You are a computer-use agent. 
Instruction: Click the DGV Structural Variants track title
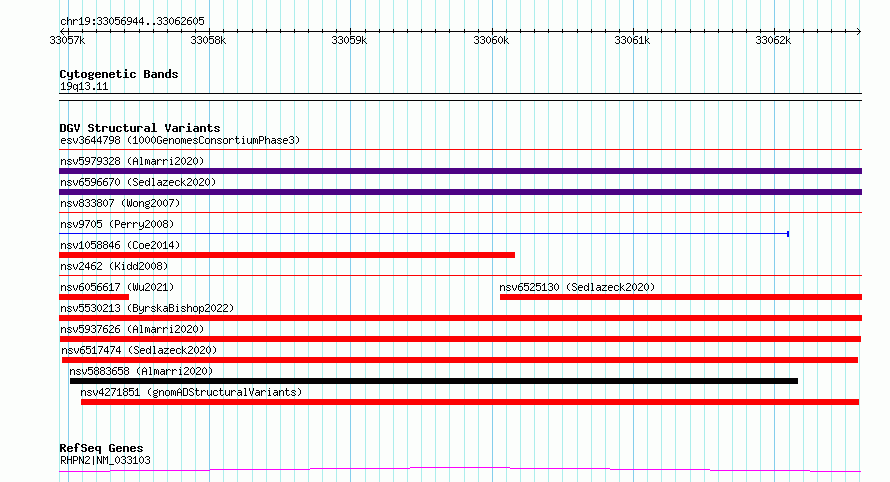coord(140,128)
